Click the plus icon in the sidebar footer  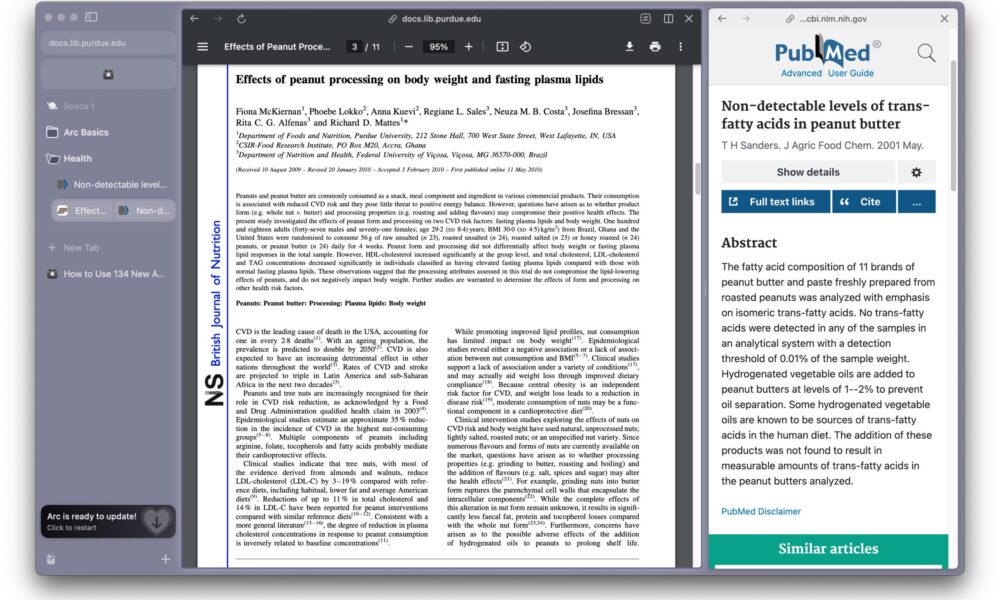165,559
